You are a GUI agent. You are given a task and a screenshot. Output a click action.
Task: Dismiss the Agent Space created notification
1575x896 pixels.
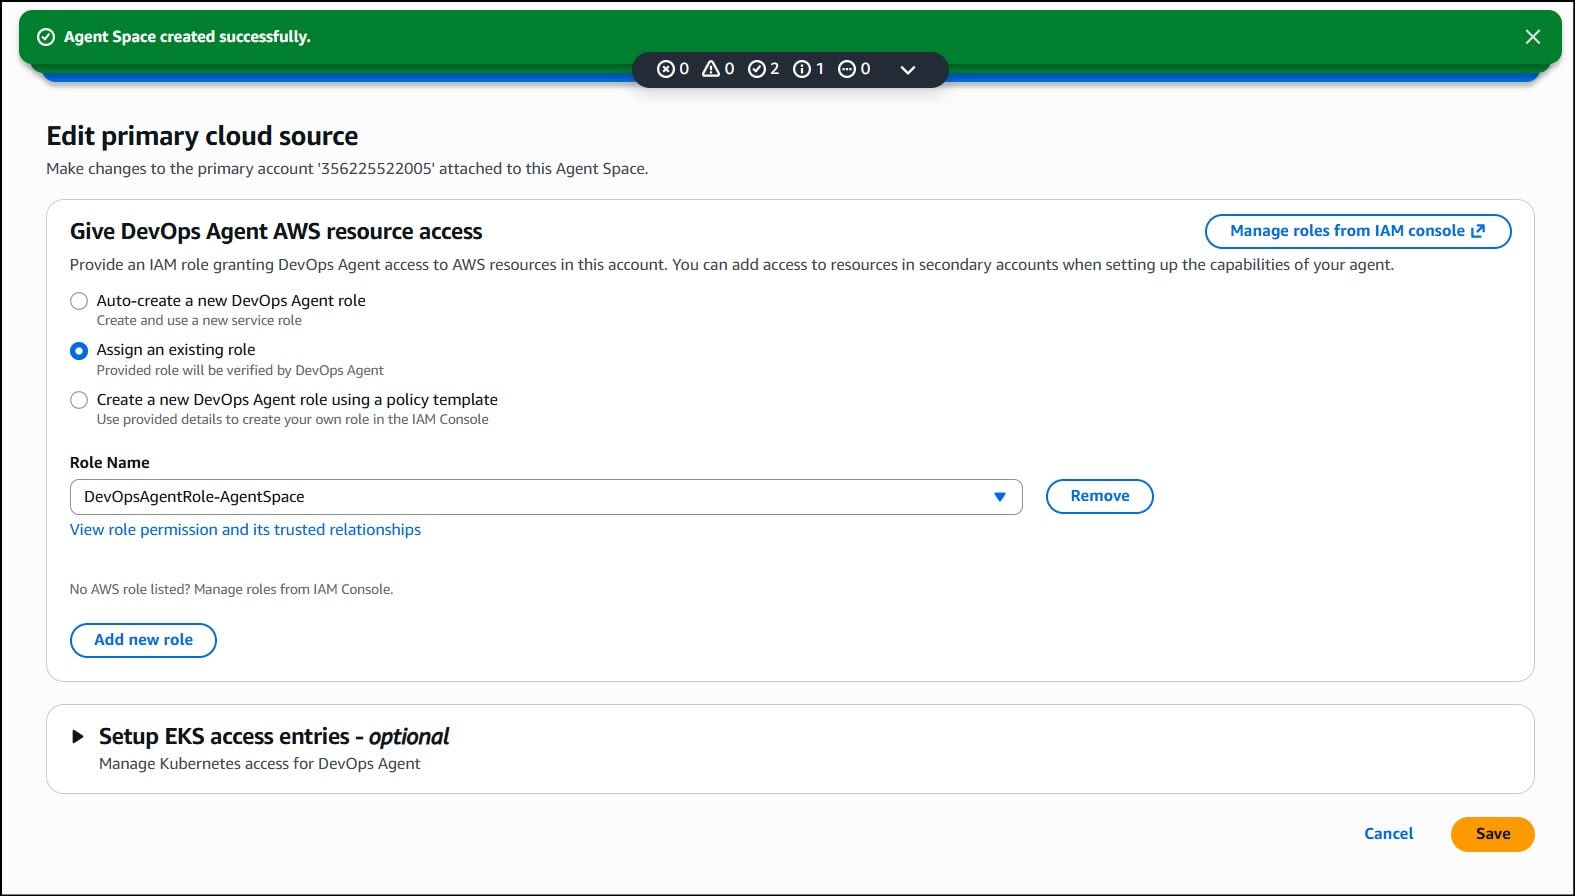point(1532,37)
